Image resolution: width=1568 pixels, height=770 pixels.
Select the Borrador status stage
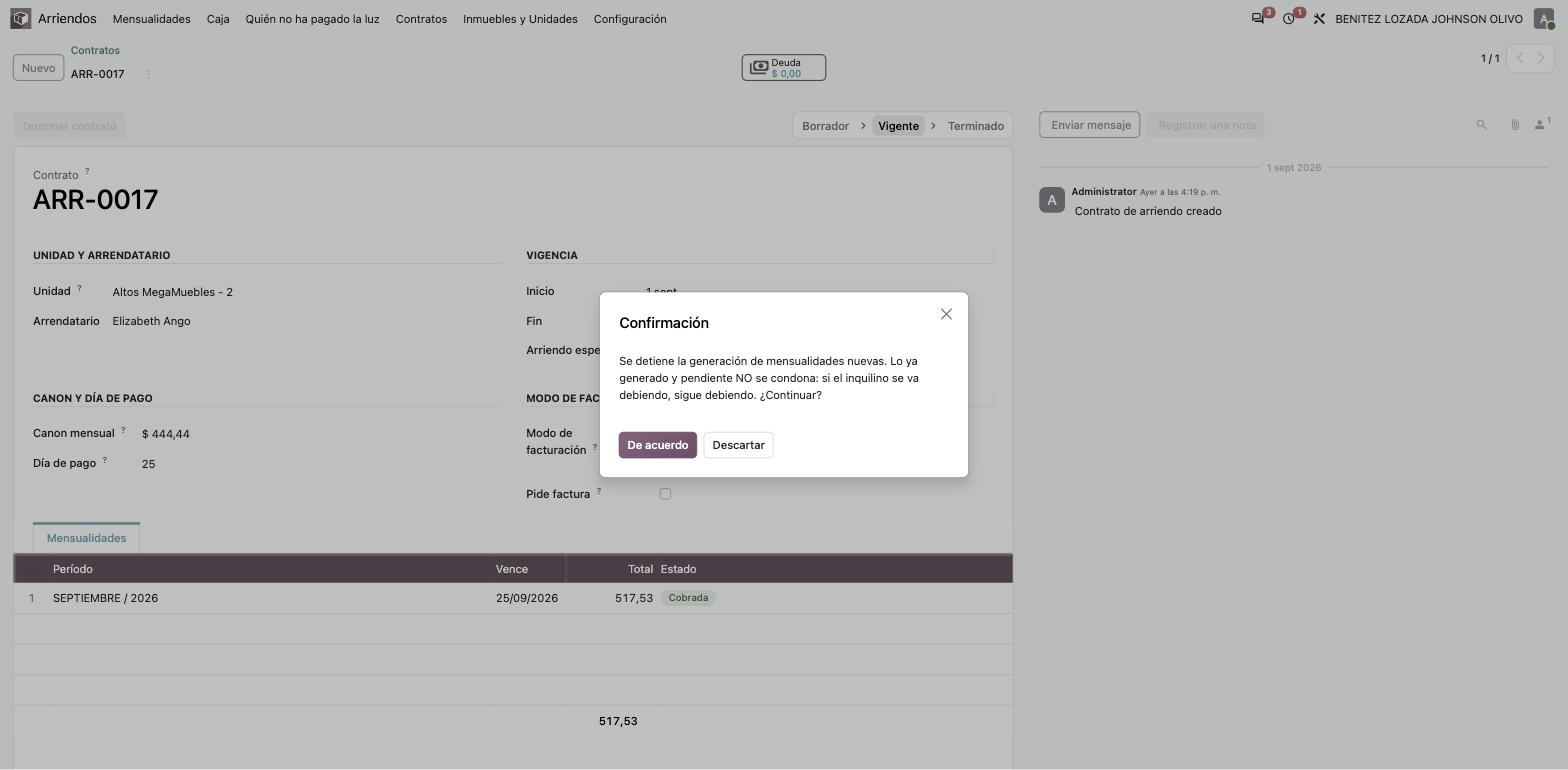[x=825, y=126]
